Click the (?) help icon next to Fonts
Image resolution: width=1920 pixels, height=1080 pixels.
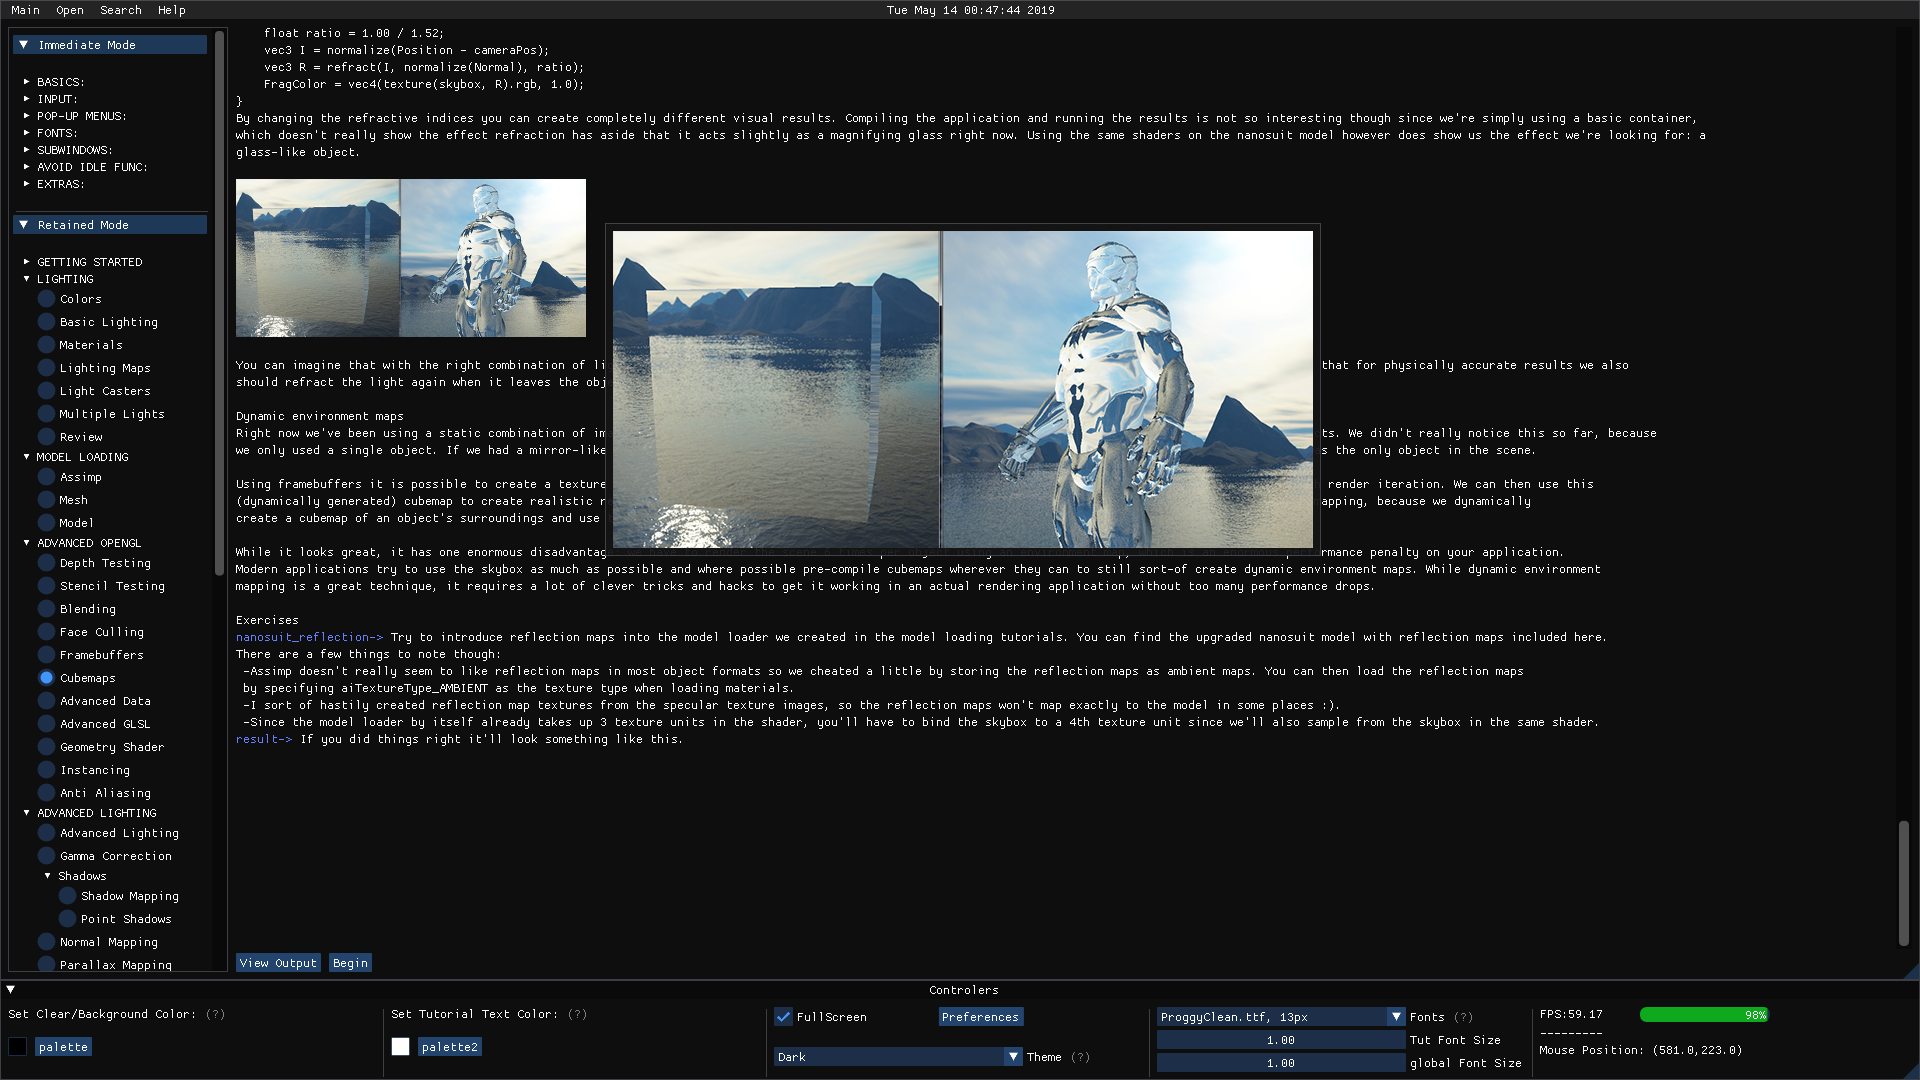coord(1463,1017)
